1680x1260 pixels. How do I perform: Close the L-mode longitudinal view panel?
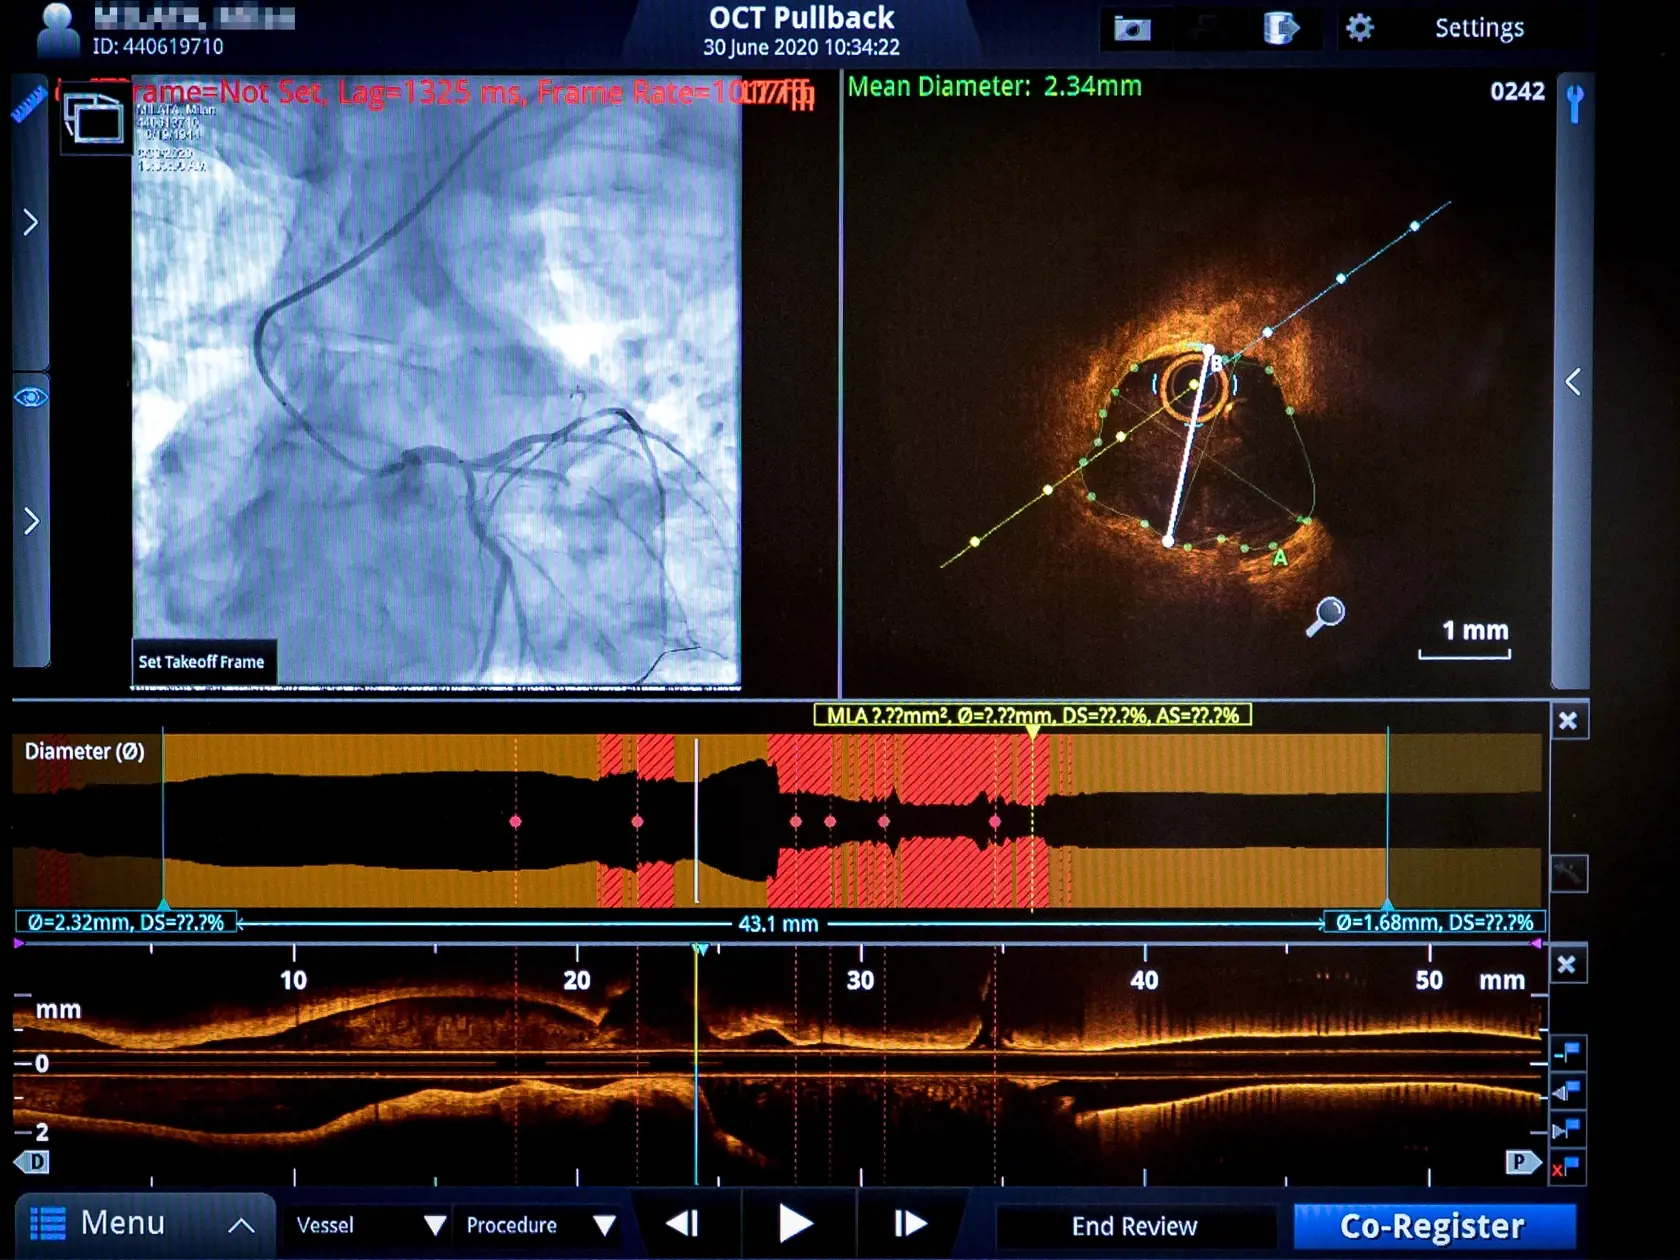click(x=1567, y=965)
